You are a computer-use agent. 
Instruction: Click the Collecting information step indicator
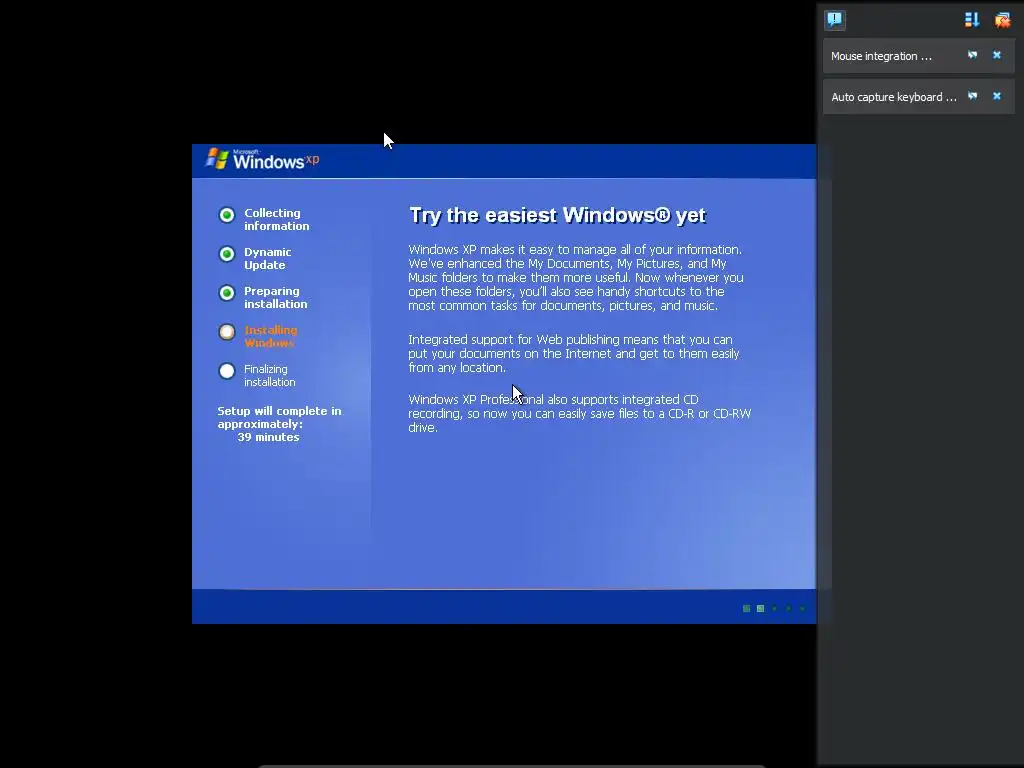click(x=227, y=215)
